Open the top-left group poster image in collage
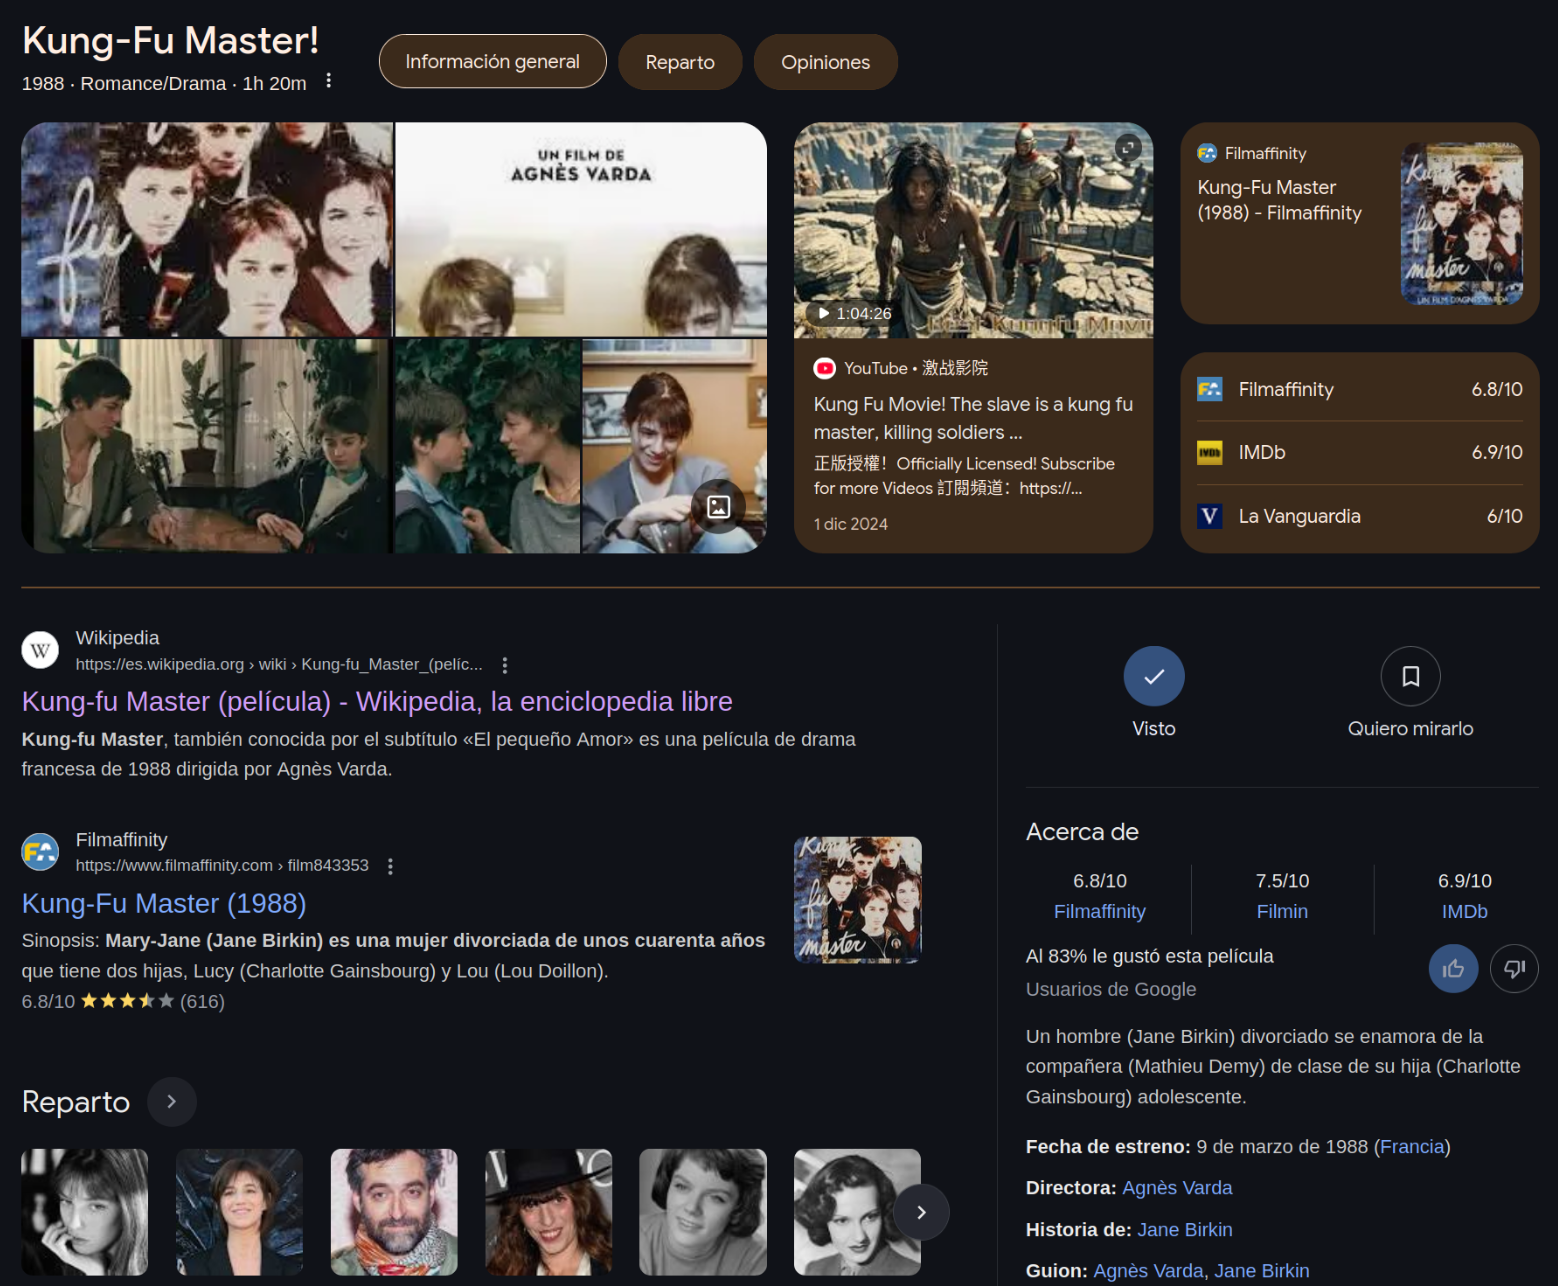 point(207,230)
